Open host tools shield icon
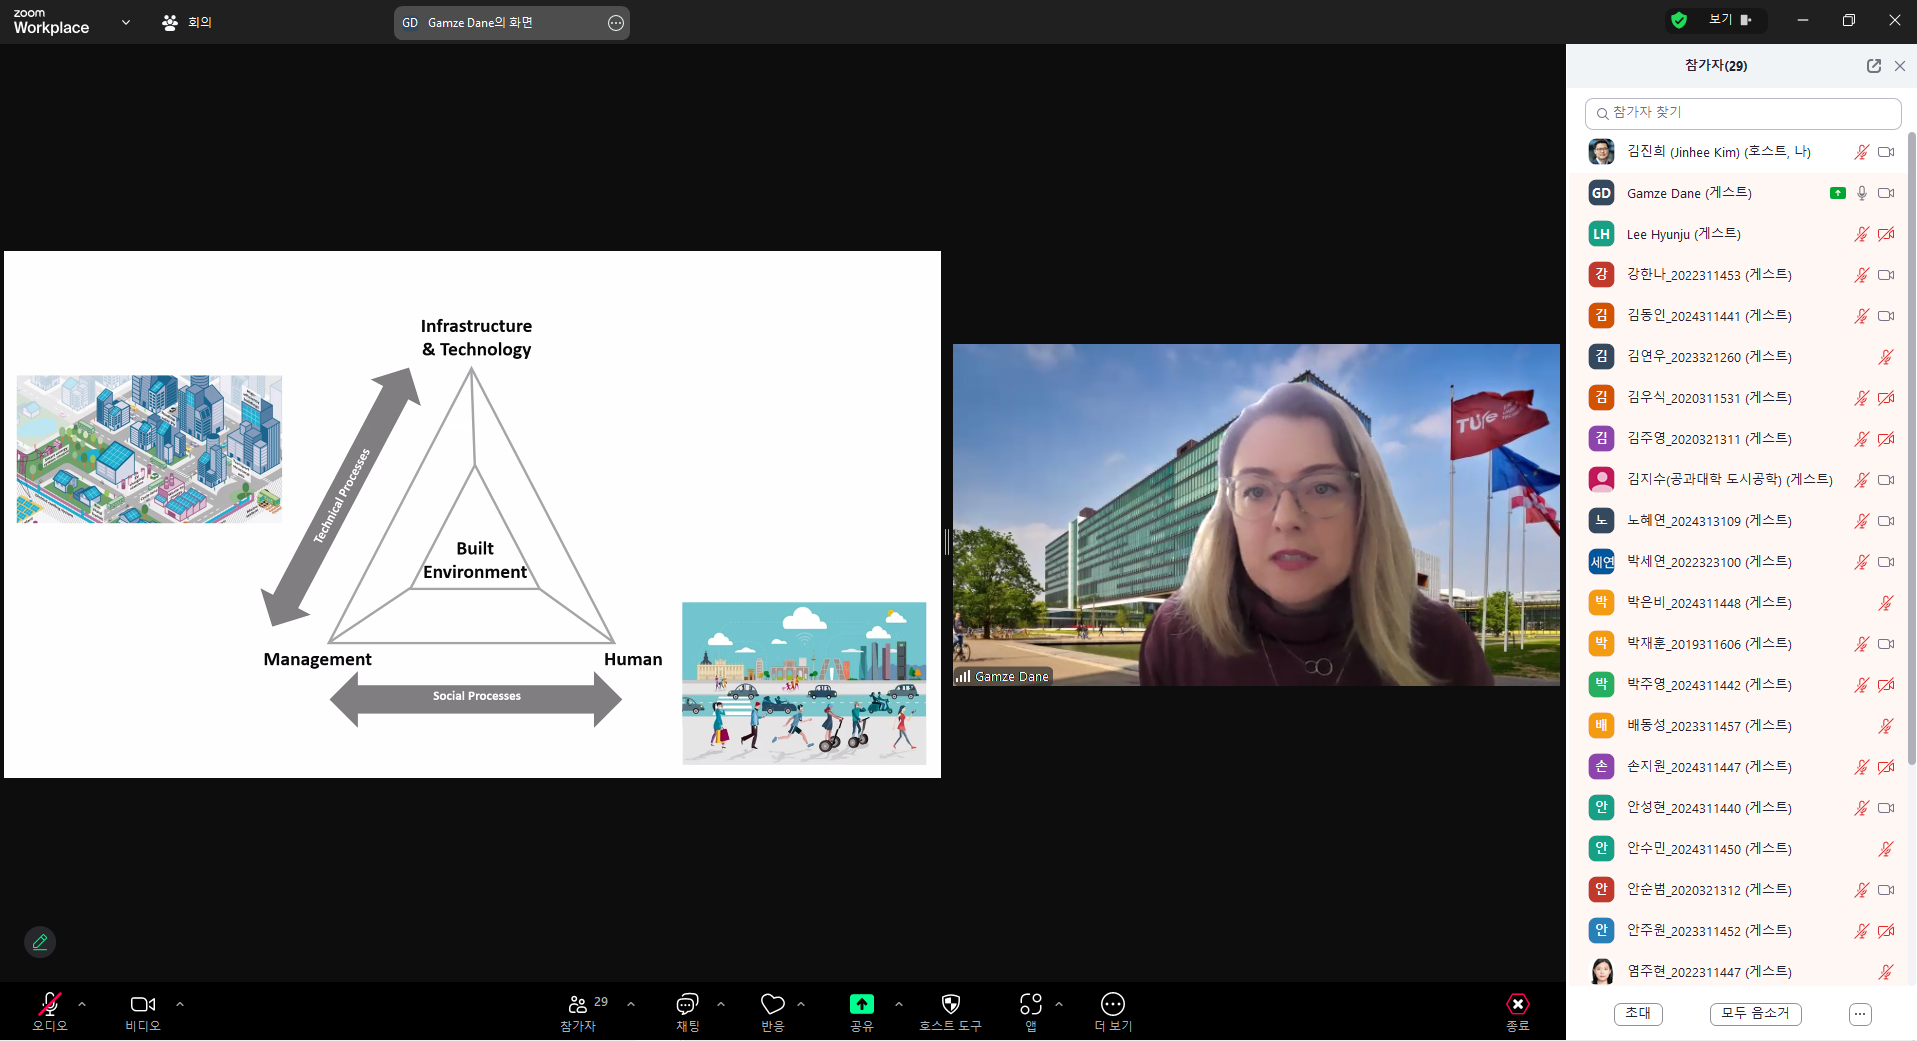 point(950,1004)
